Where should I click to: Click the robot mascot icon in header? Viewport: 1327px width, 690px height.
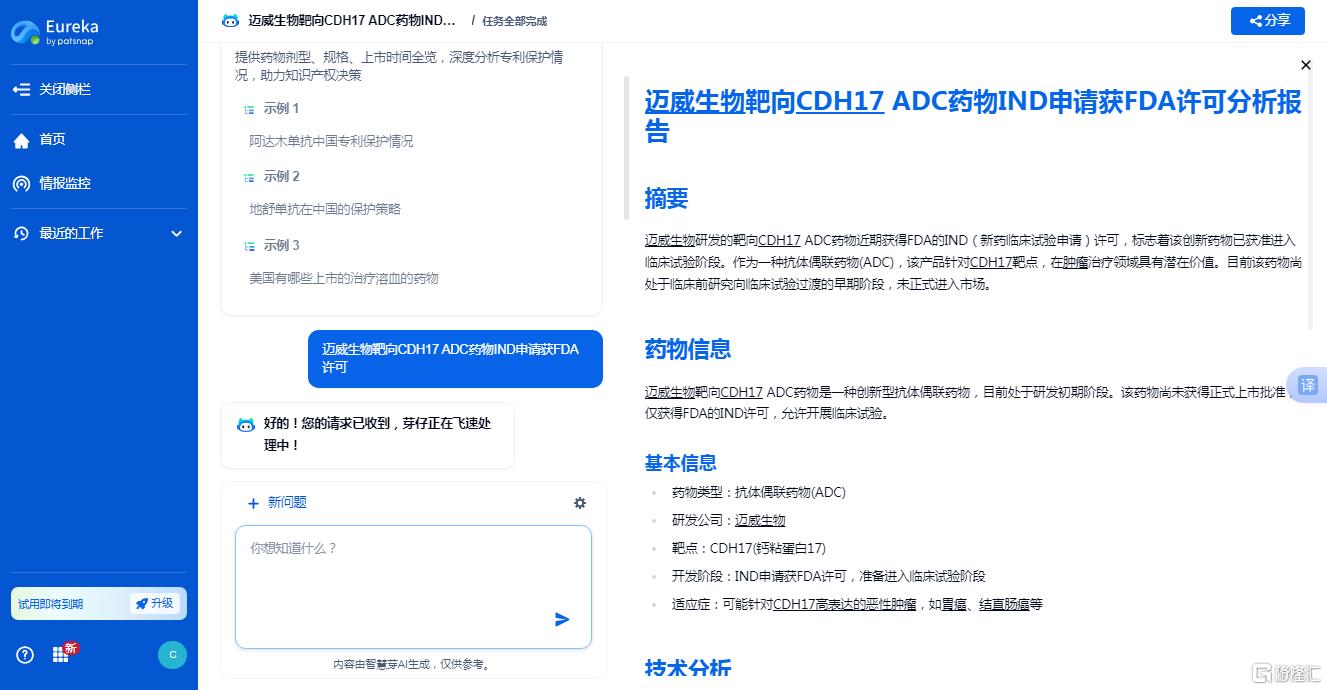point(230,20)
